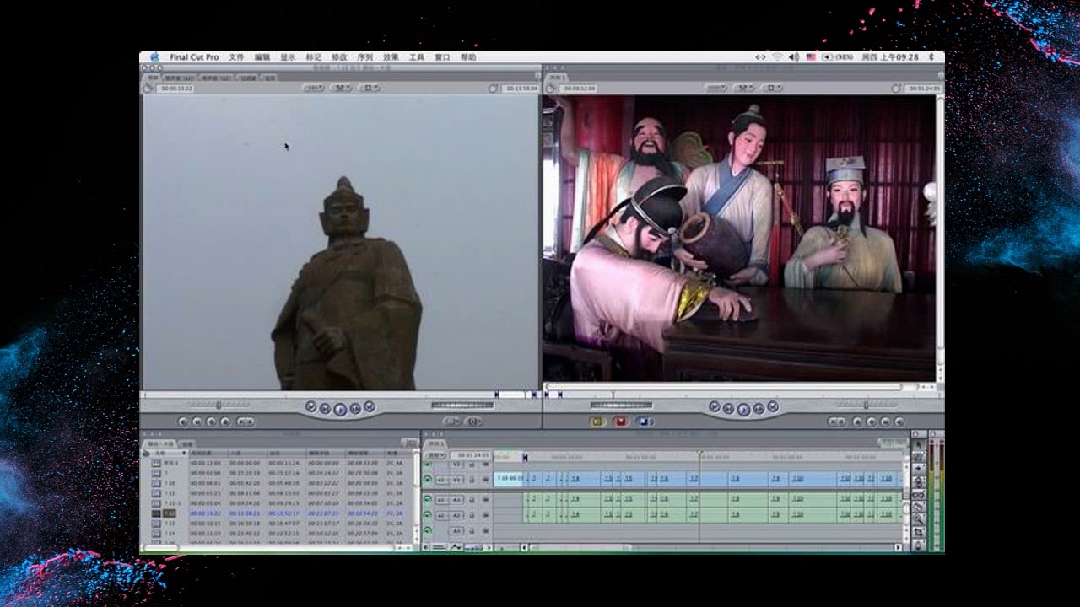The width and height of the screenshot is (1080, 607).
Task: Click the Canvas shuttle control slider
Action: tap(866, 404)
